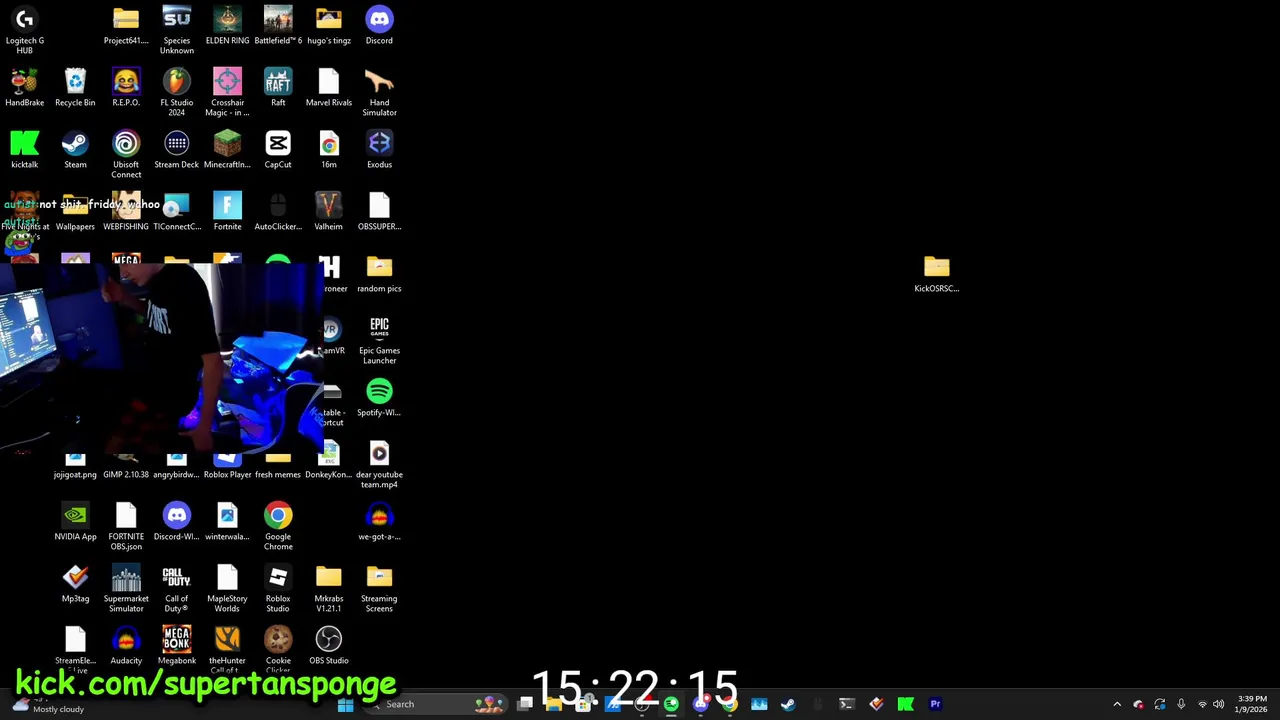Open the random pics folder
The height and width of the screenshot is (720, 1280).
(x=379, y=274)
